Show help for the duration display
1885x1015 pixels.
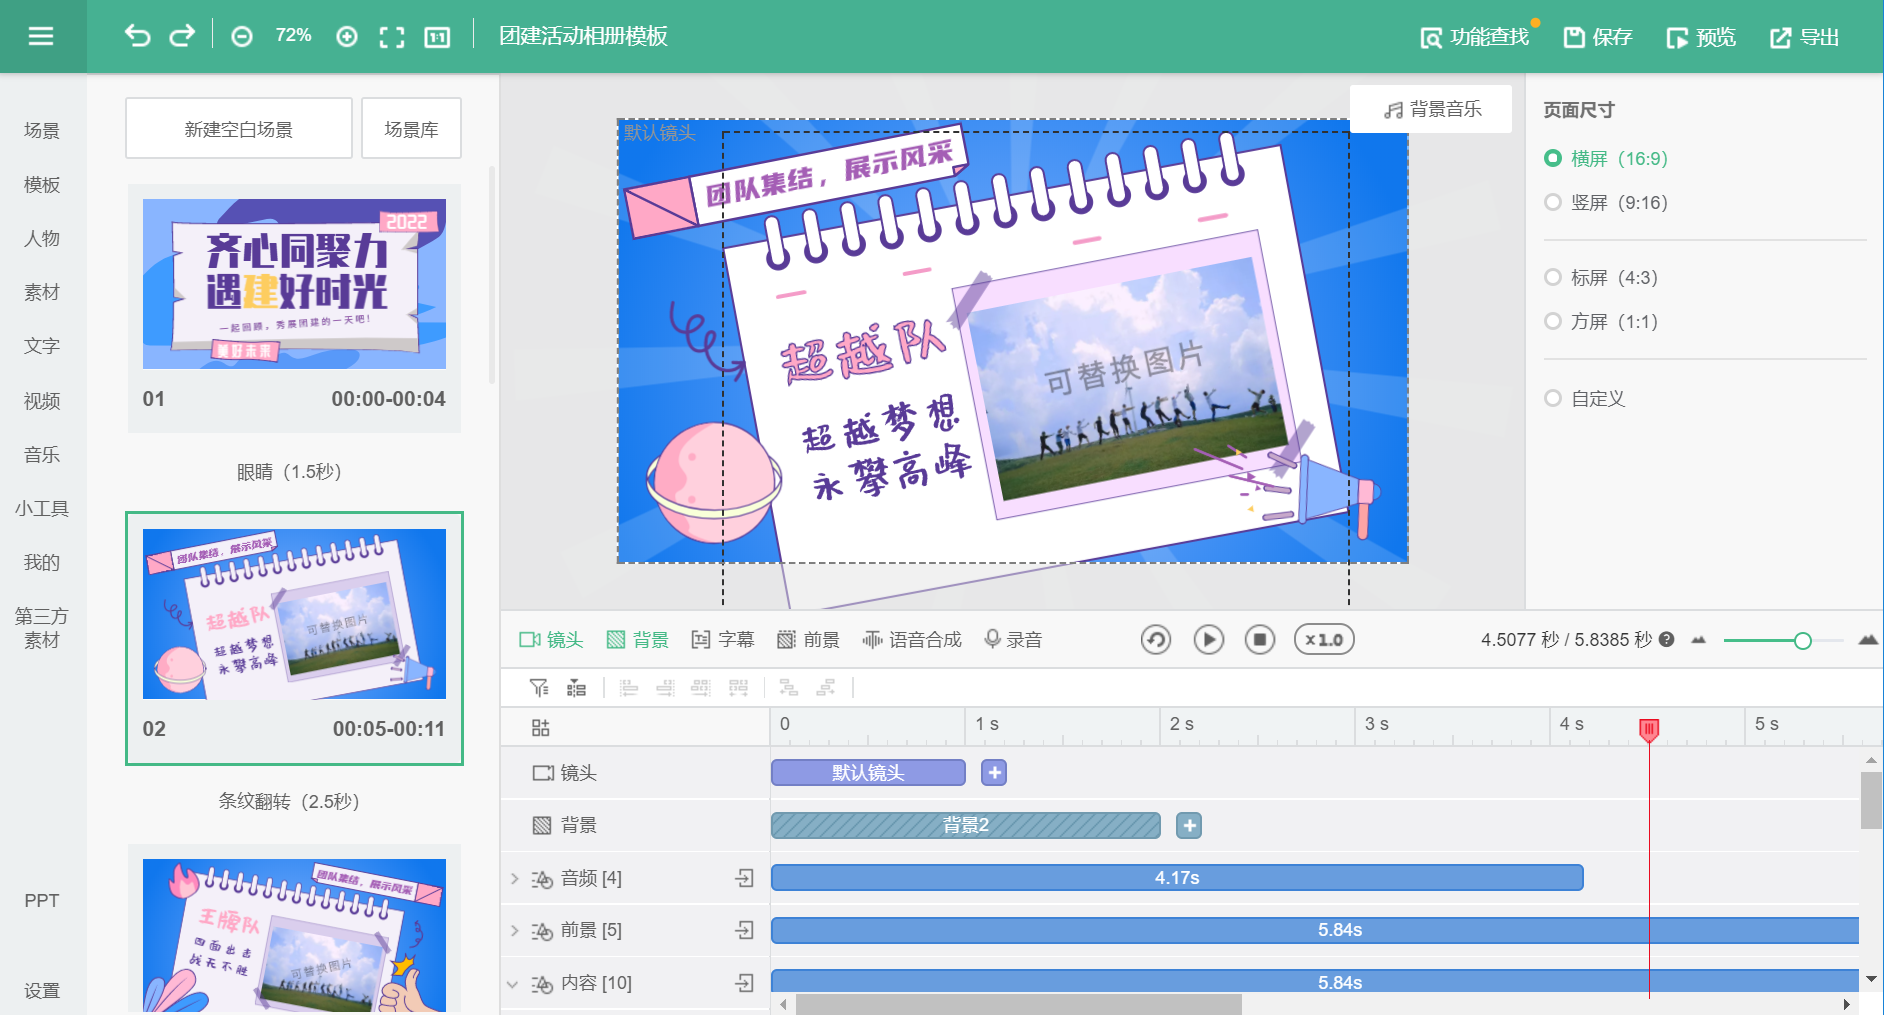(1666, 640)
